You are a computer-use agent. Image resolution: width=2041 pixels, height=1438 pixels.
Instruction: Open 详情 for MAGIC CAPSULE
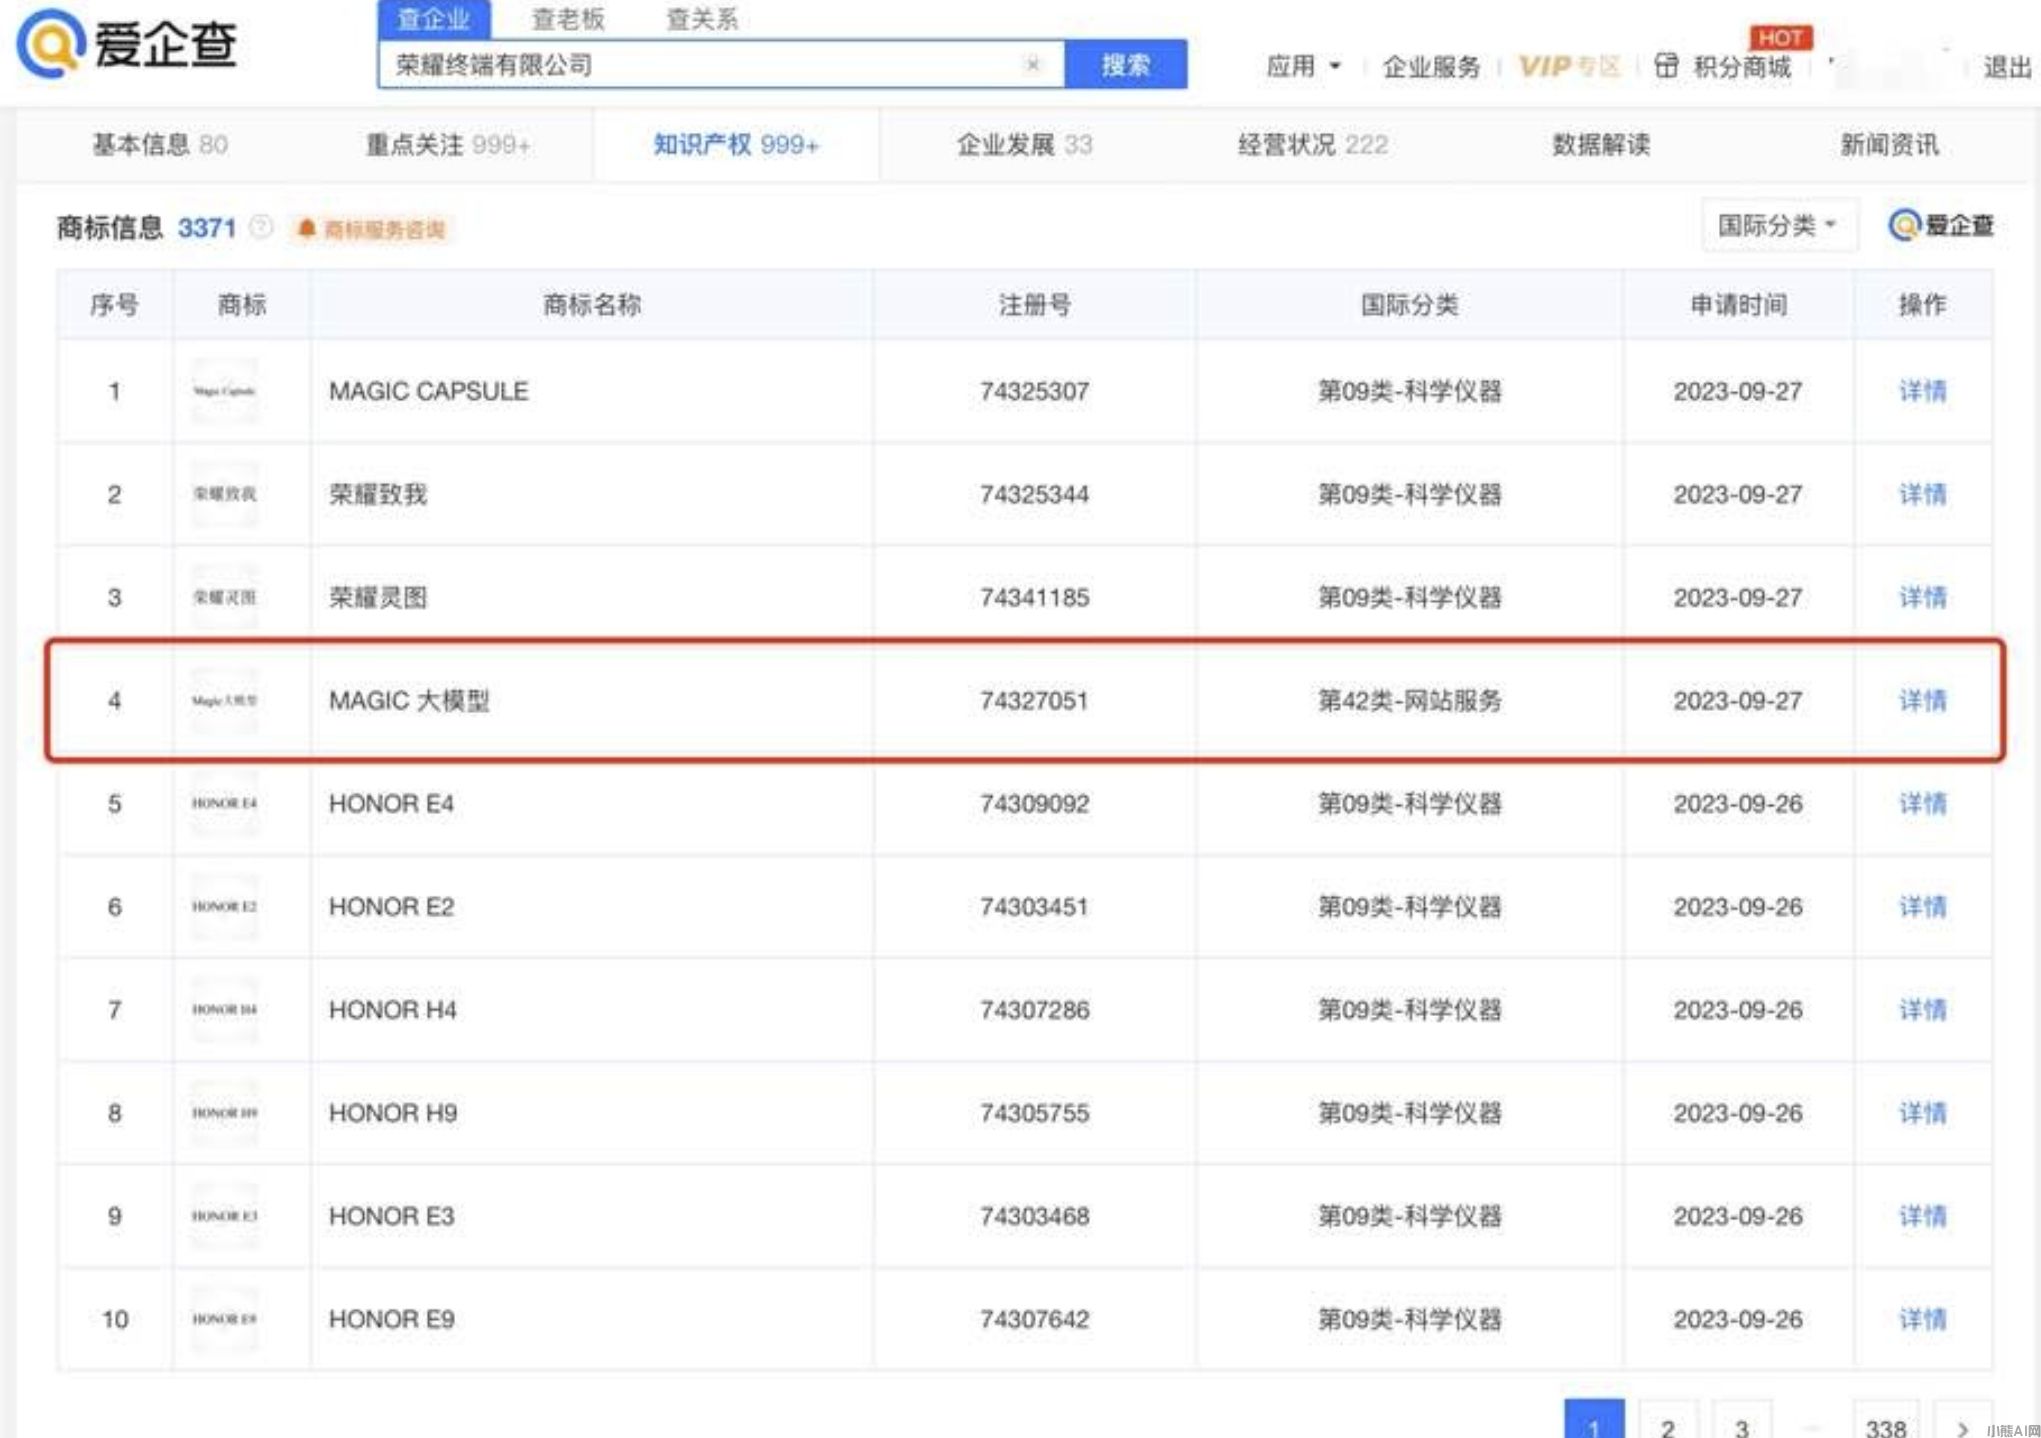coord(1922,391)
